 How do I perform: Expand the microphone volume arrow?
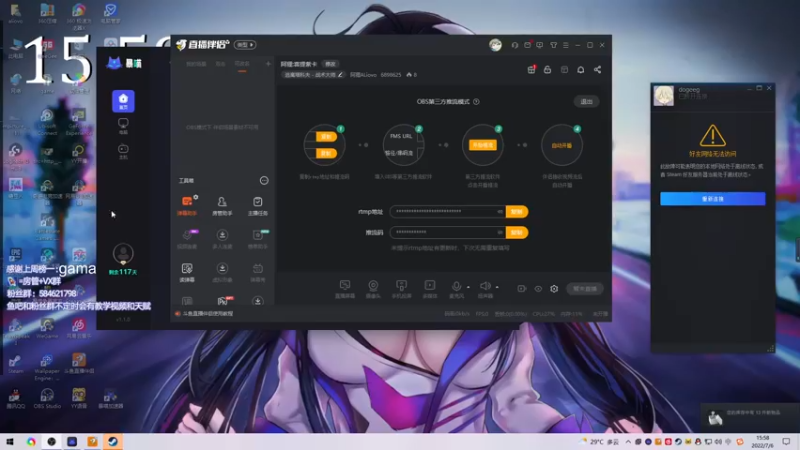click(468, 287)
